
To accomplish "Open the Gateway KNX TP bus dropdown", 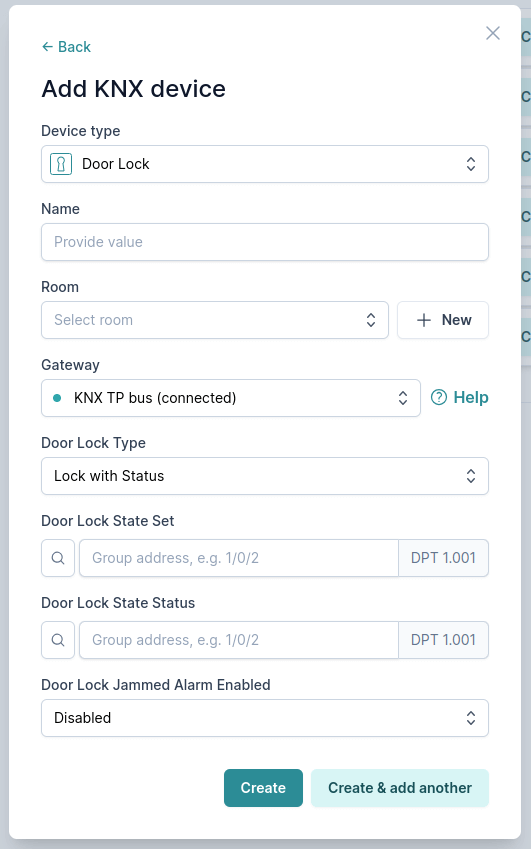I will click(x=231, y=398).
